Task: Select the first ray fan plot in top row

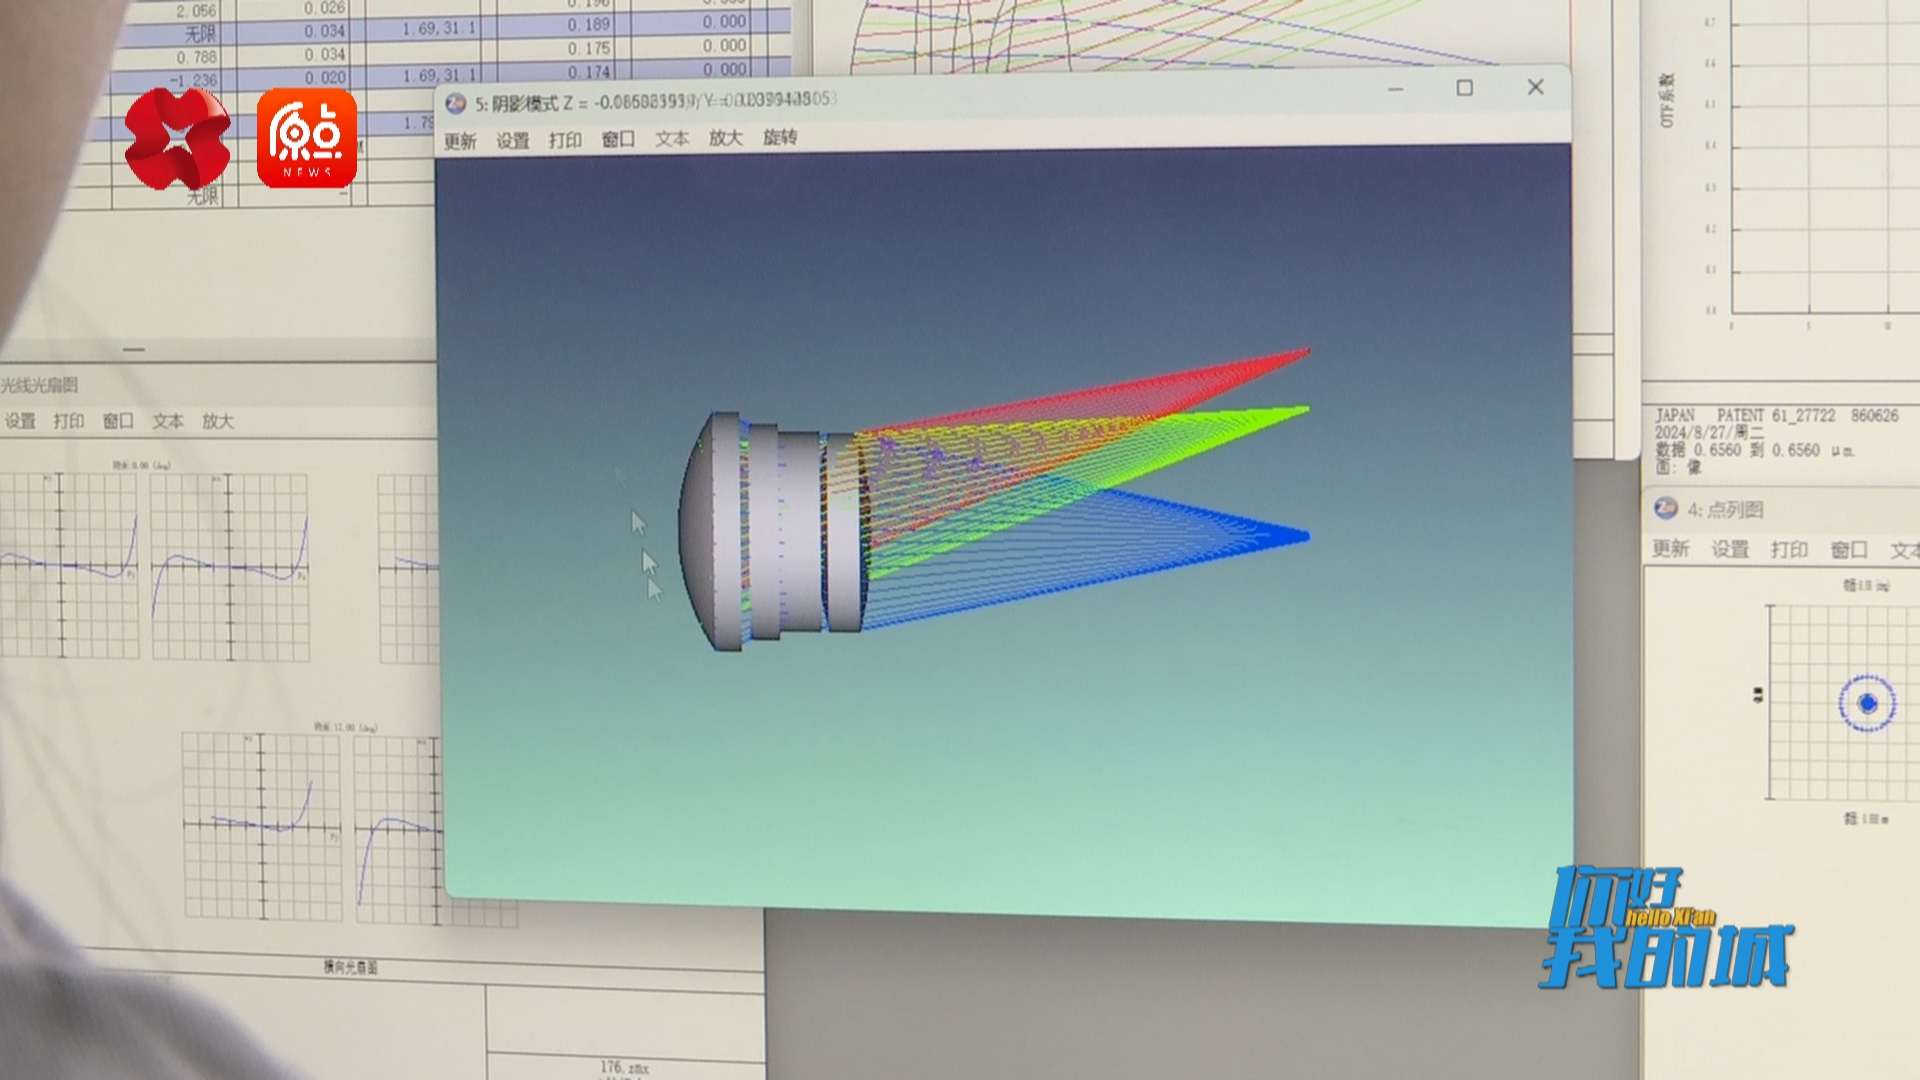Action: [69, 565]
